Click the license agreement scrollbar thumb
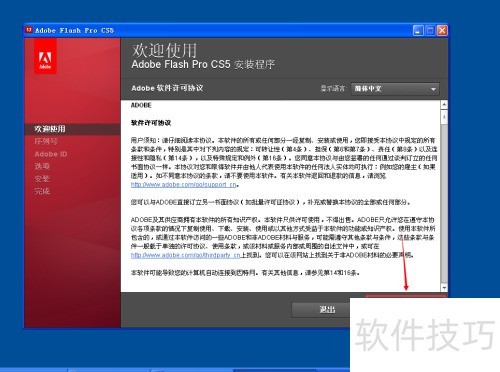Viewport: 500px width, 372px height. [x=444, y=117]
